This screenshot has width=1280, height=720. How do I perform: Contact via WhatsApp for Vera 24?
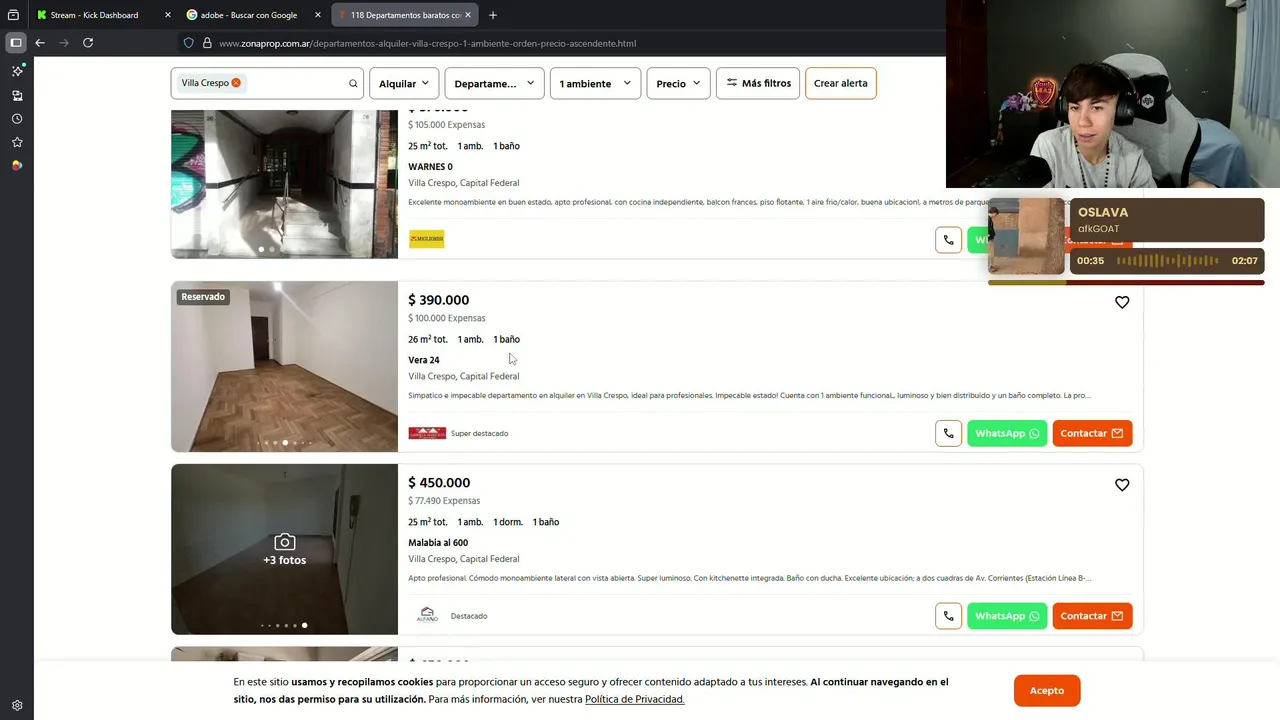[x=1007, y=433]
